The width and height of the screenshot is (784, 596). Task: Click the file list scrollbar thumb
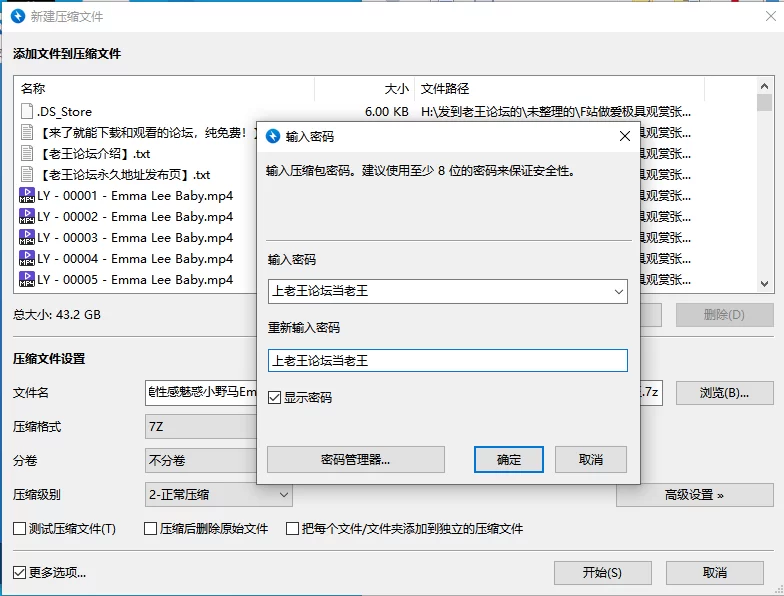[x=764, y=102]
